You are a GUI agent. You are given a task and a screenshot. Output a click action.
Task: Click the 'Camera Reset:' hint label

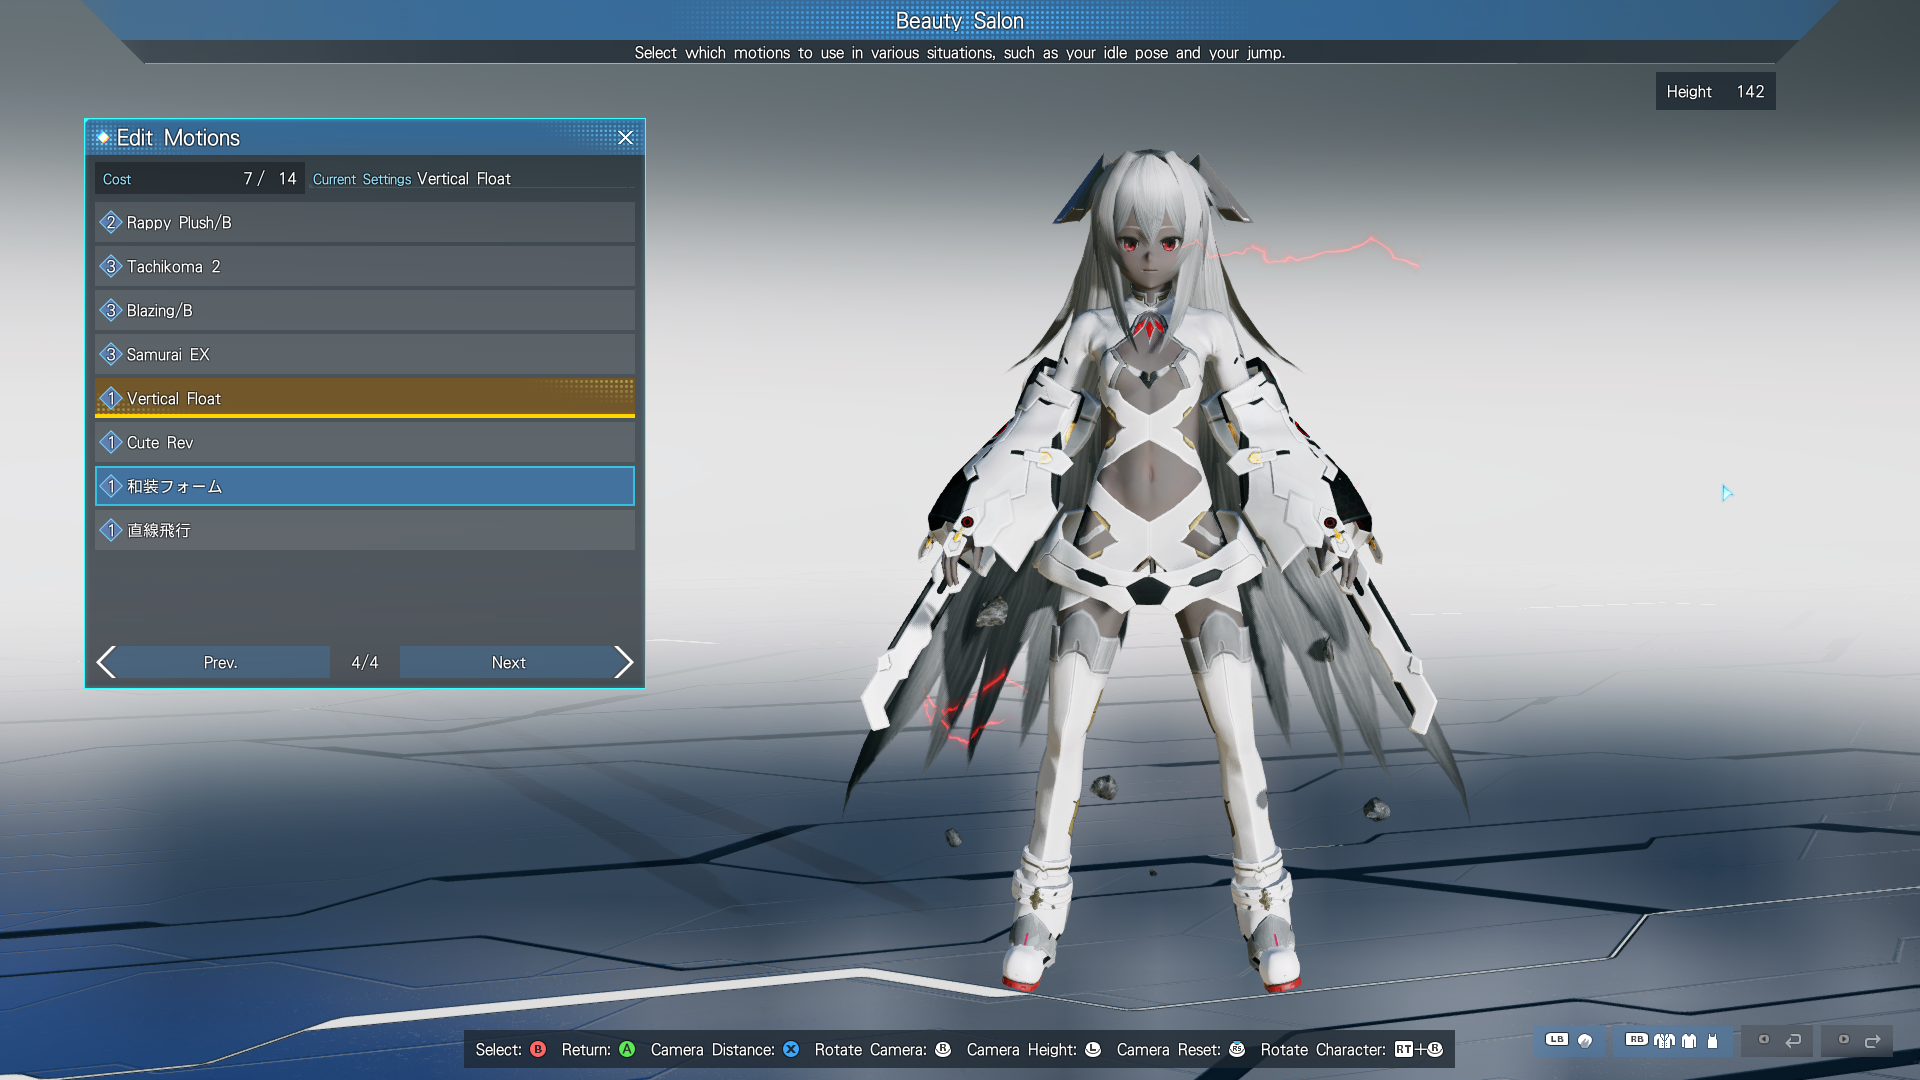point(1169,1049)
